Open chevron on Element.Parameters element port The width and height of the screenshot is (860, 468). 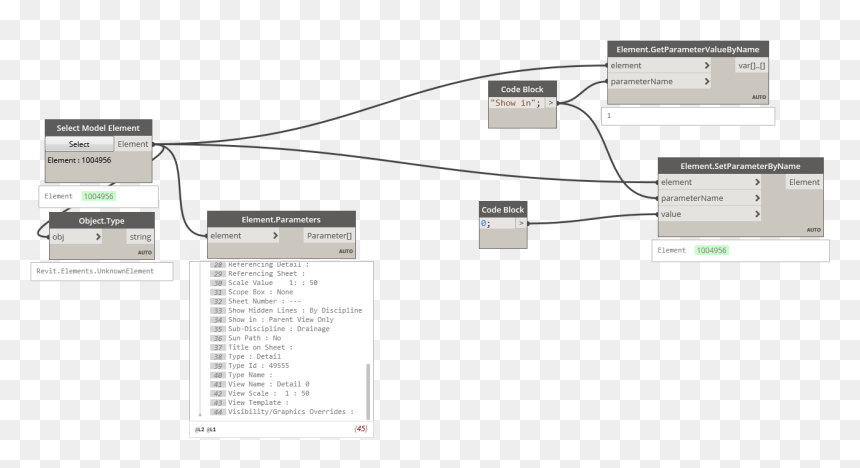coord(275,236)
